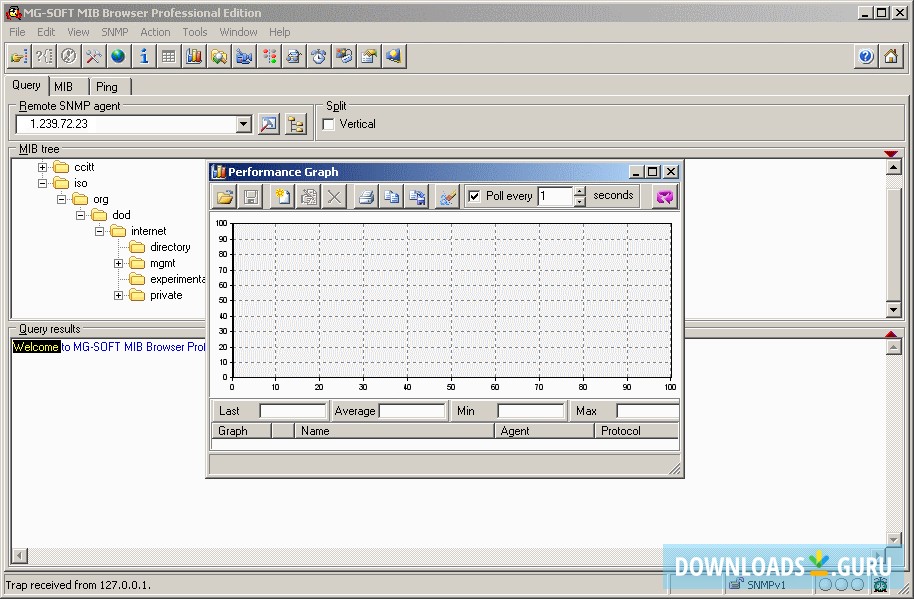914x599 pixels.
Task: Click the red and green dots toolbar icon
Action: 269,57
